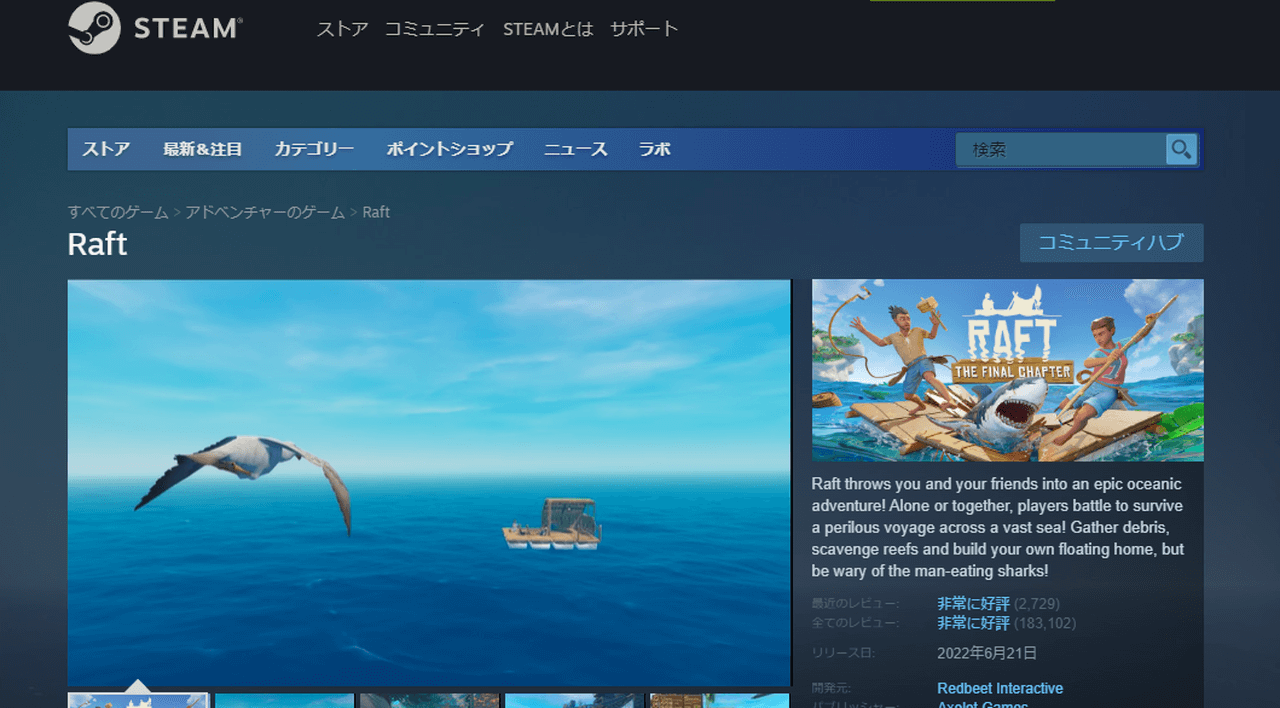Go to the ポイントショップ tab
This screenshot has height=708, width=1280.
[449, 149]
